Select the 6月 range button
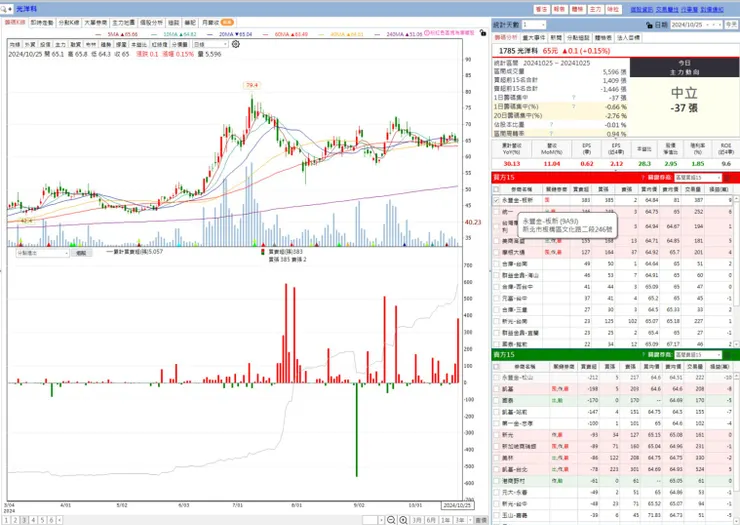The image size is (740, 525). point(431,520)
